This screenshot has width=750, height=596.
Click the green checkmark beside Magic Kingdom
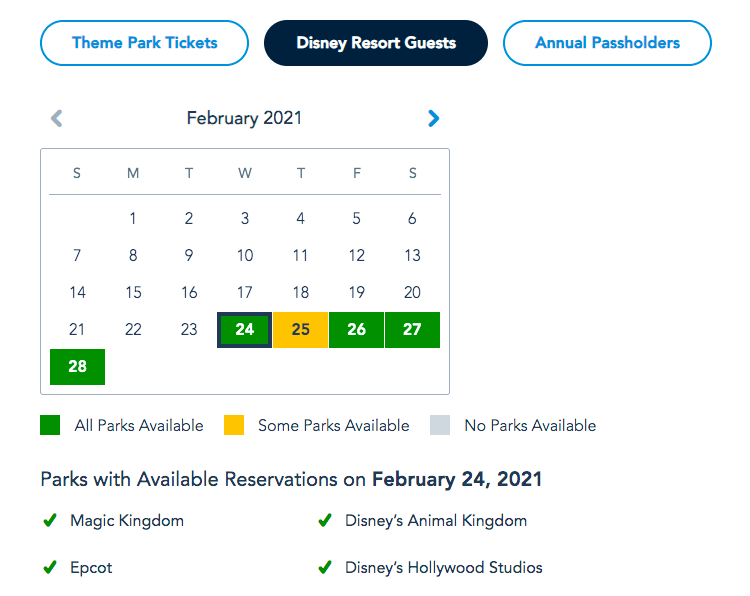(49, 521)
